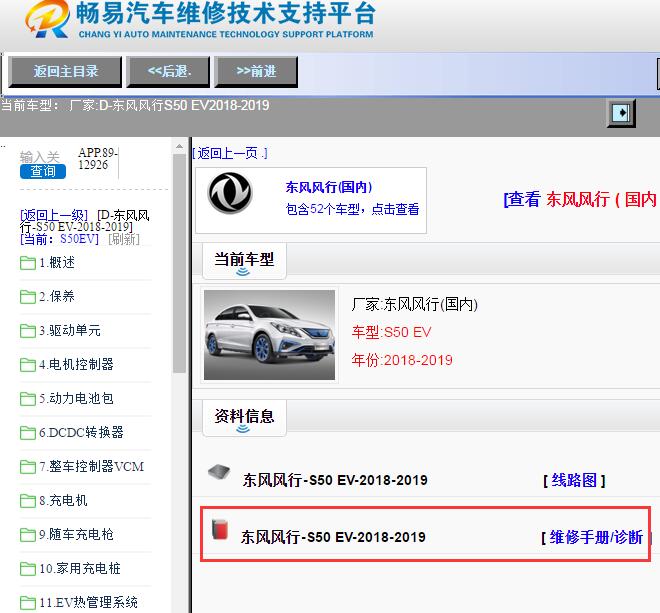Image resolution: width=660 pixels, height=613 pixels.
Task: Click 包含52个车型,点击查看 text
Action: (352, 209)
